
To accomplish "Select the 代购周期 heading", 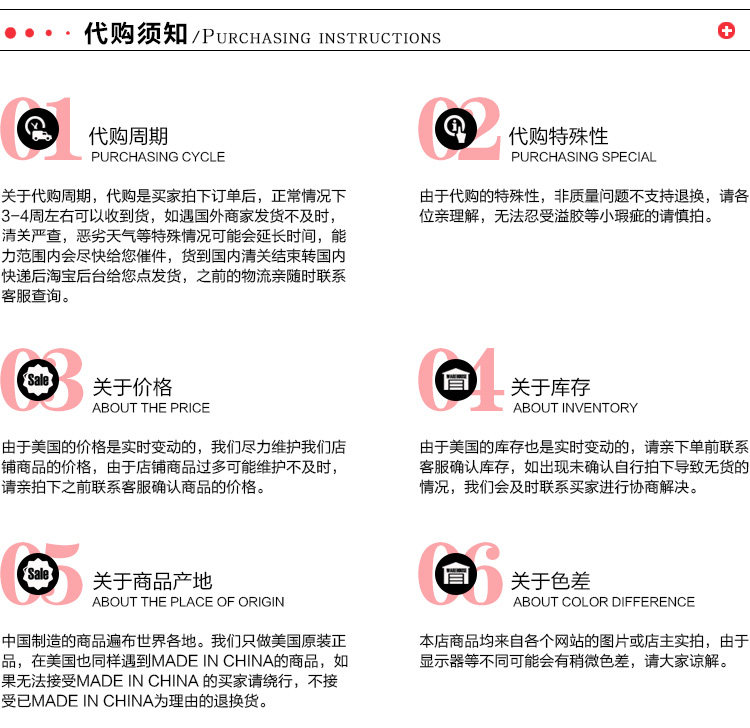I will tap(128, 136).
